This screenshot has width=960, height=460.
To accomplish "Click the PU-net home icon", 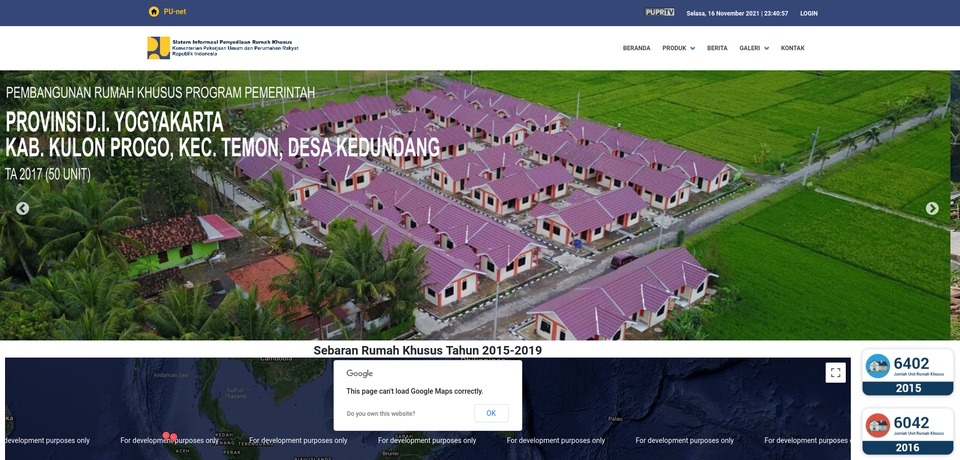I will click(154, 12).
